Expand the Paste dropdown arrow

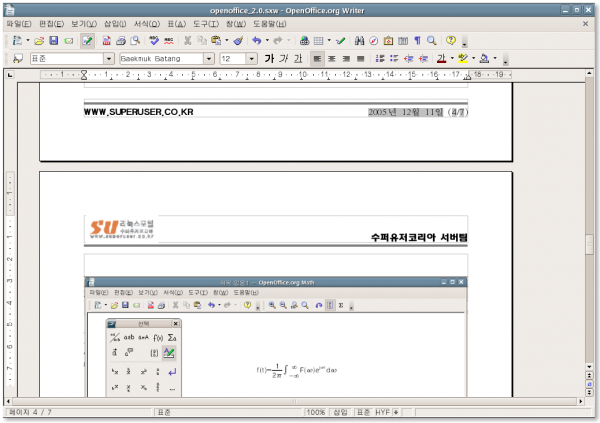pyautogui.click(x=227, y=41)
